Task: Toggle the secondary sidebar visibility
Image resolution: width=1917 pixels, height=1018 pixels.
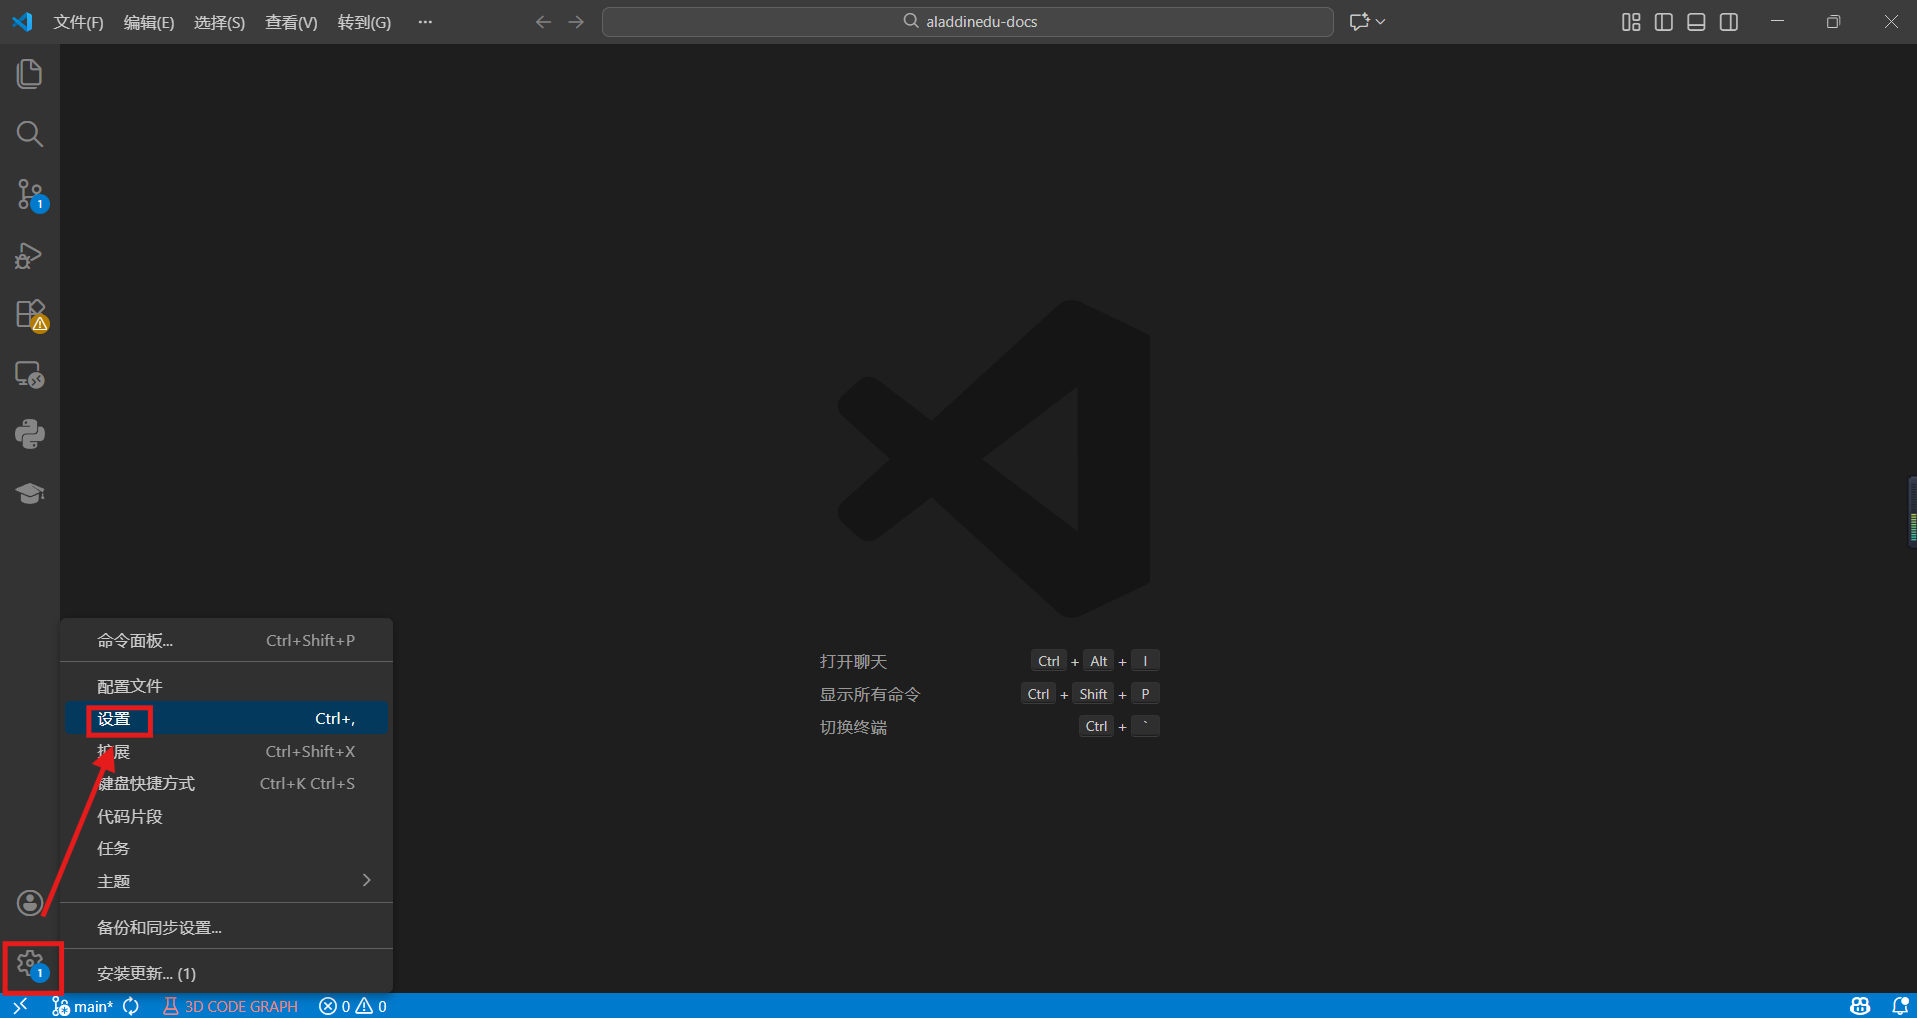Action: [1729, 21]
